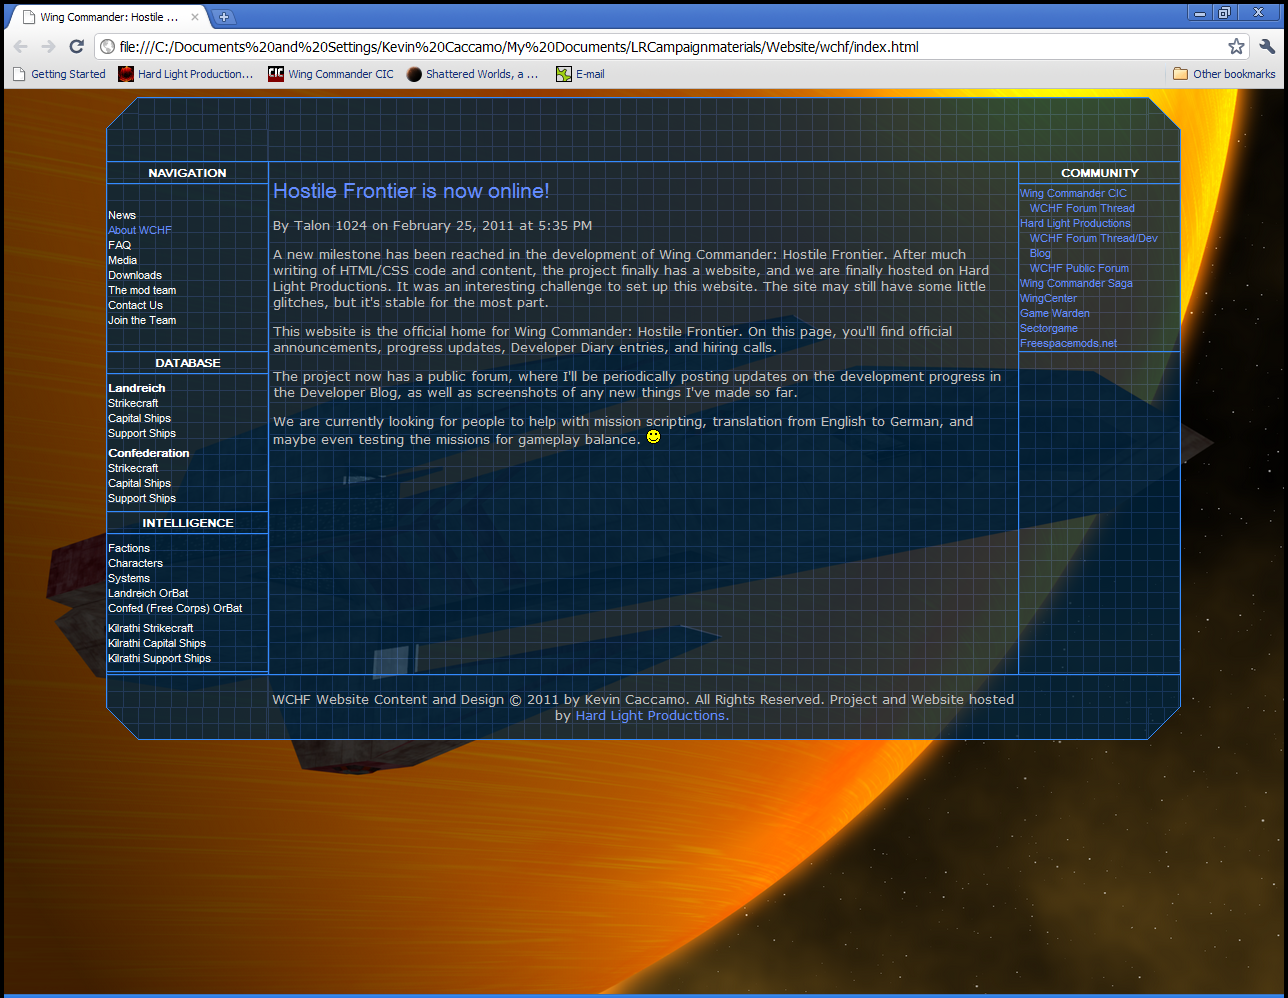Click the browser reload button
The height and width of the screenshot is (998, 1288).
point(76,47)
